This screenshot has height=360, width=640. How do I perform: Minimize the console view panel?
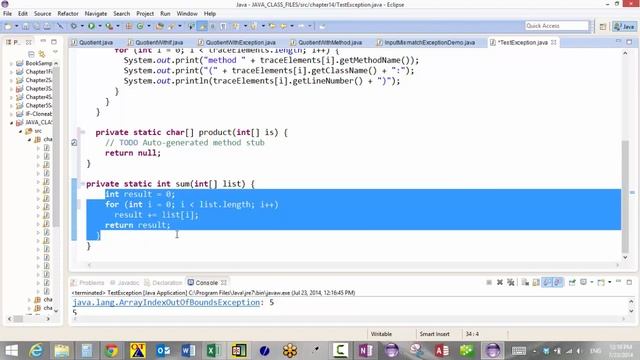point(619,282)
